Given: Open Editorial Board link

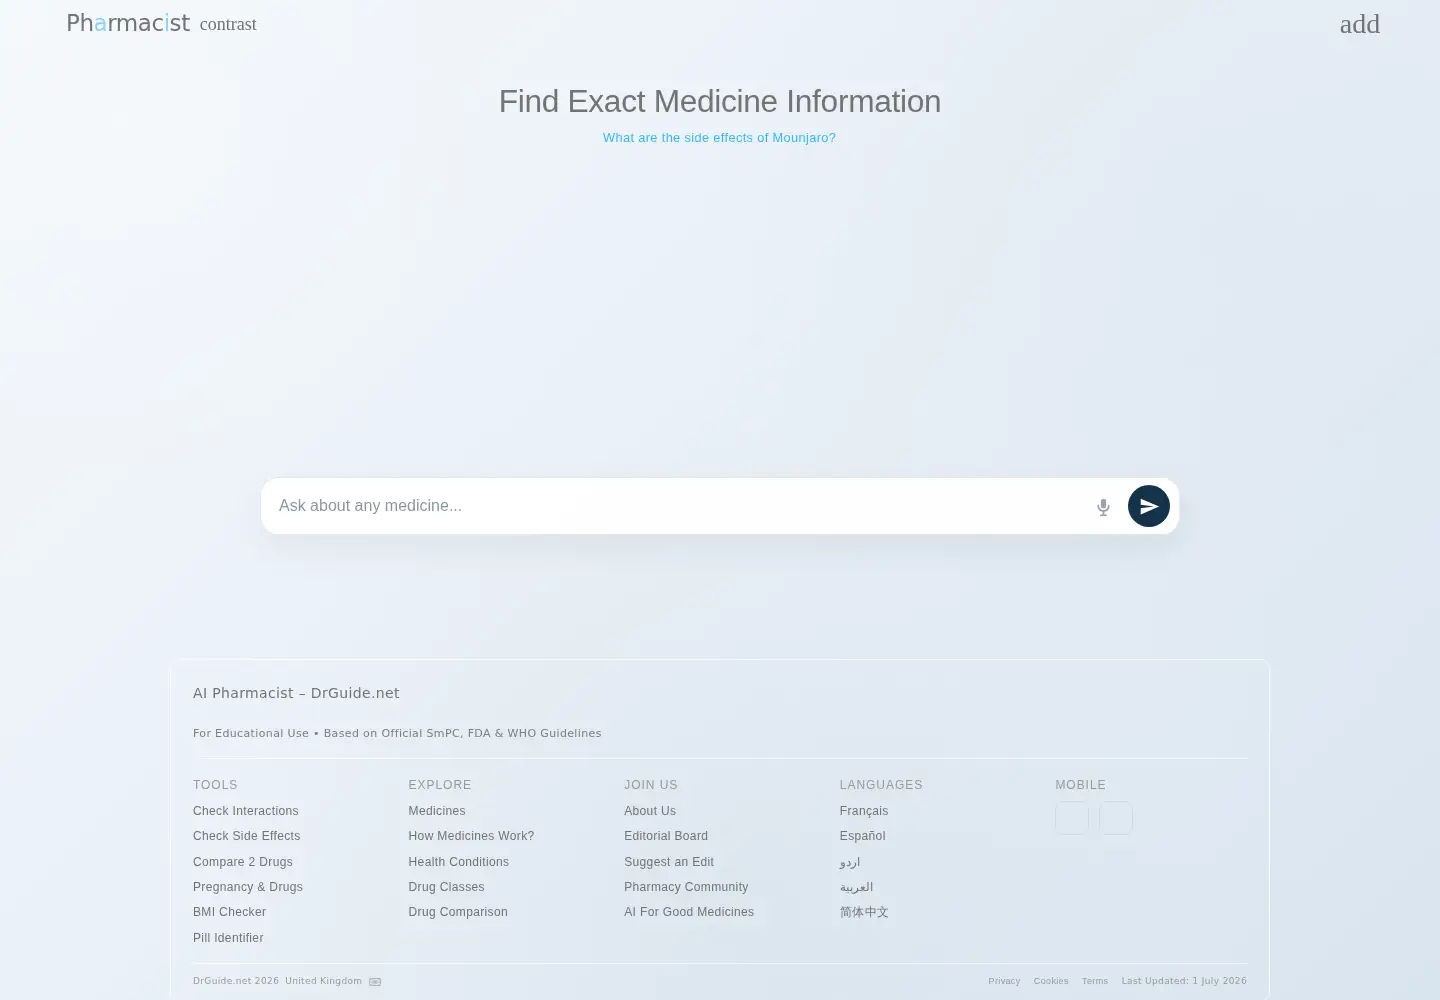Looking at the screenshot, I should [666, 836].
